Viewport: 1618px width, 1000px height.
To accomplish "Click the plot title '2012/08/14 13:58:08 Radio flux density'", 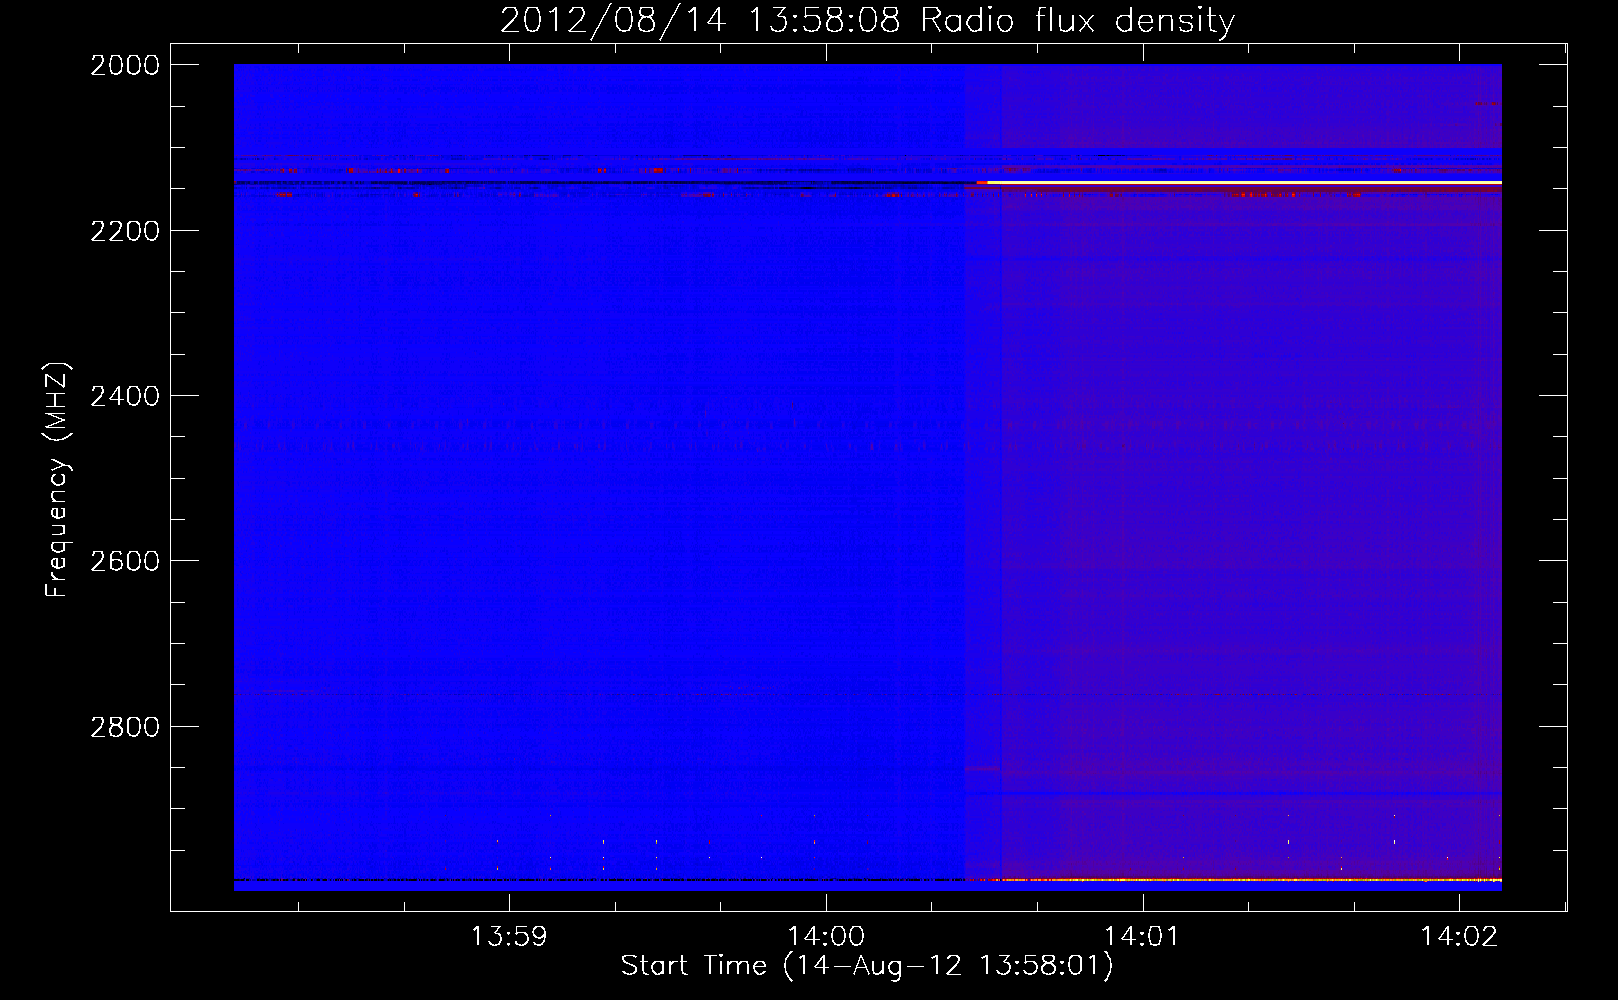I will coord(867,20).
